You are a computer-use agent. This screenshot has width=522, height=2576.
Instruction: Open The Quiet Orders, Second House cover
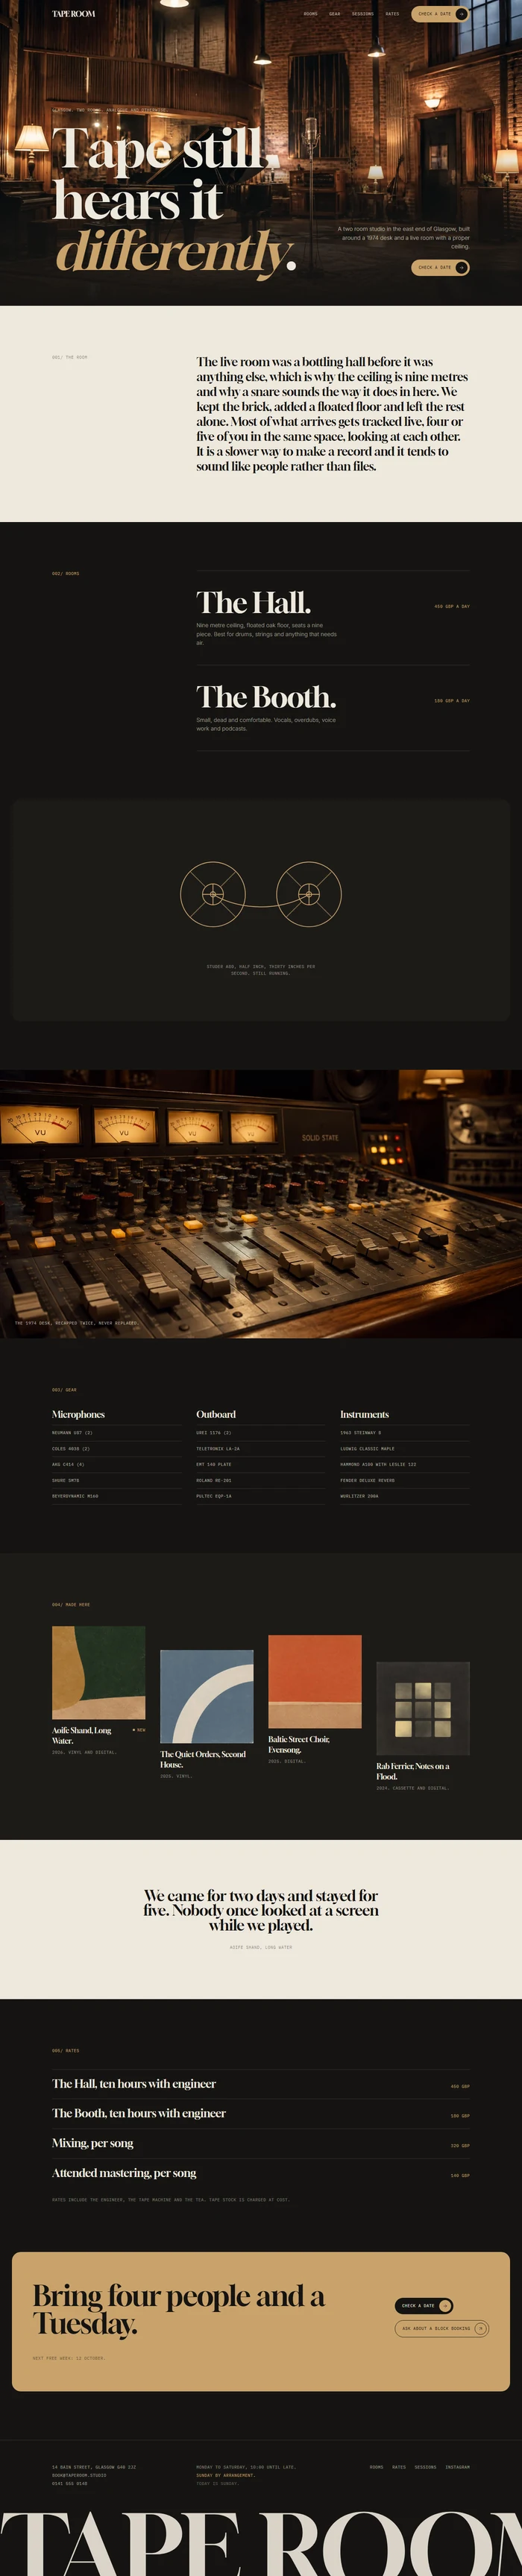(x=206, y=1697)
